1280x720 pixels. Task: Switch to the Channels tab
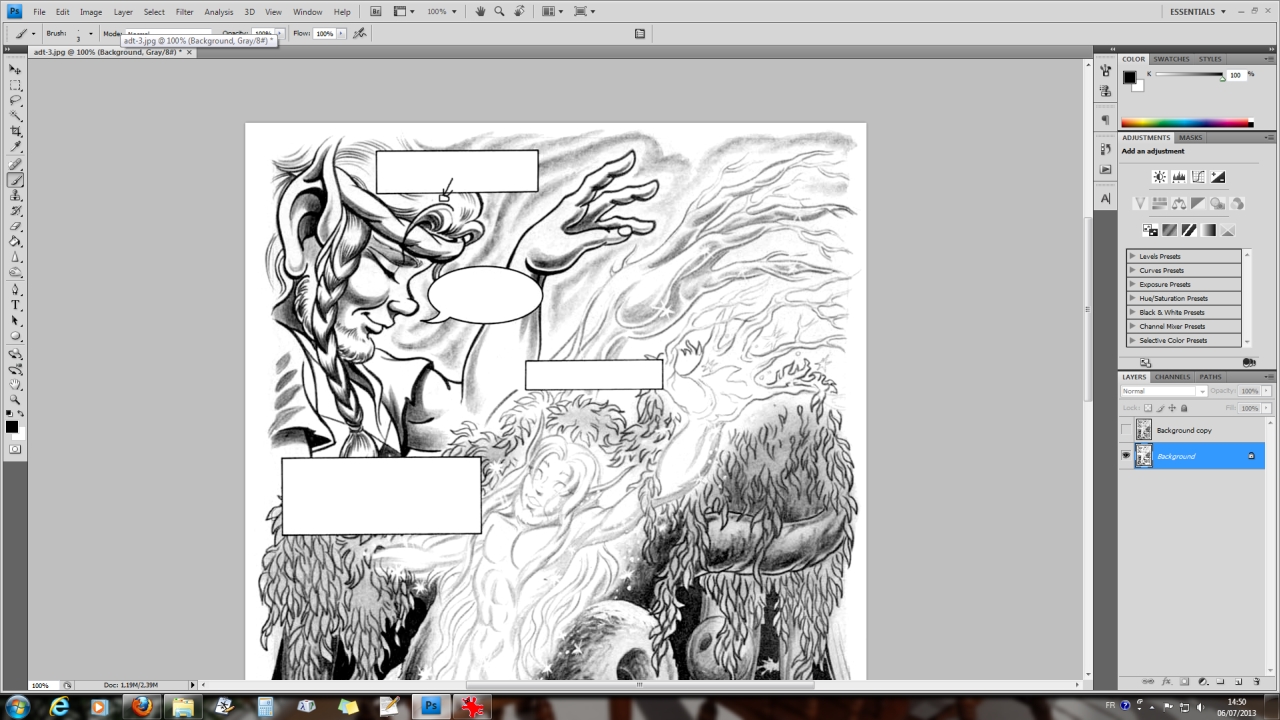1173,377
